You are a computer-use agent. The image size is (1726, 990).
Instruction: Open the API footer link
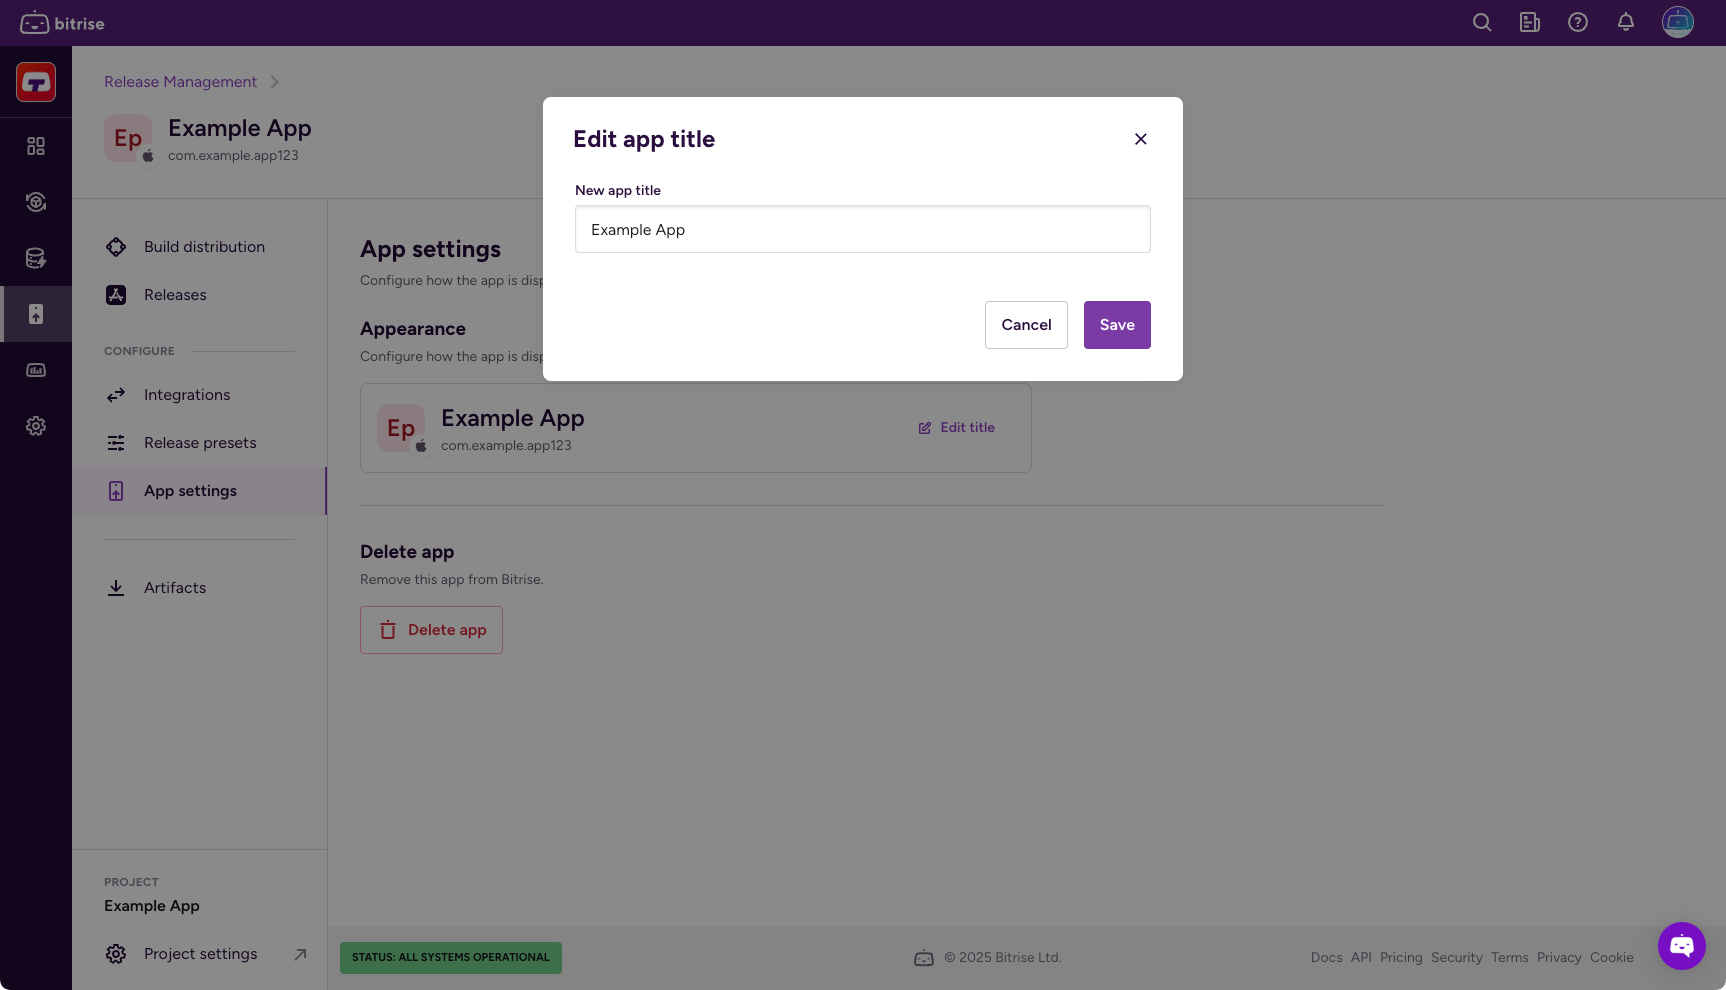1361,958
